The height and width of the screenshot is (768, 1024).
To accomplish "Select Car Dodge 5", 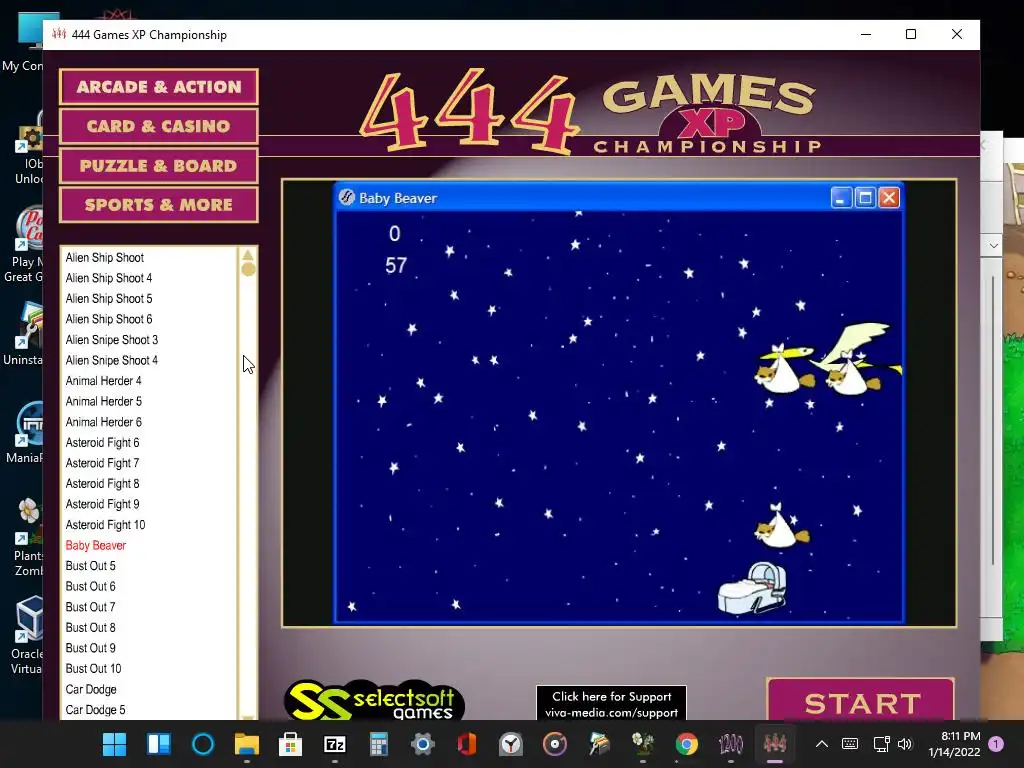I will point(95,710).
